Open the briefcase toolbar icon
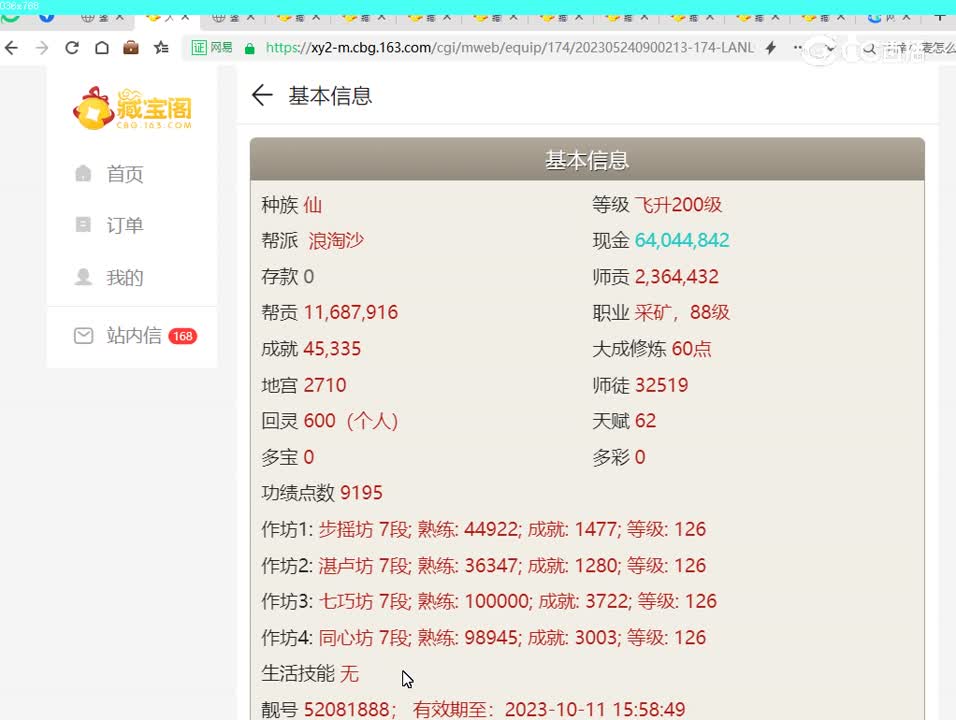This screenshot has width=956, height=720. click(131, 48)
